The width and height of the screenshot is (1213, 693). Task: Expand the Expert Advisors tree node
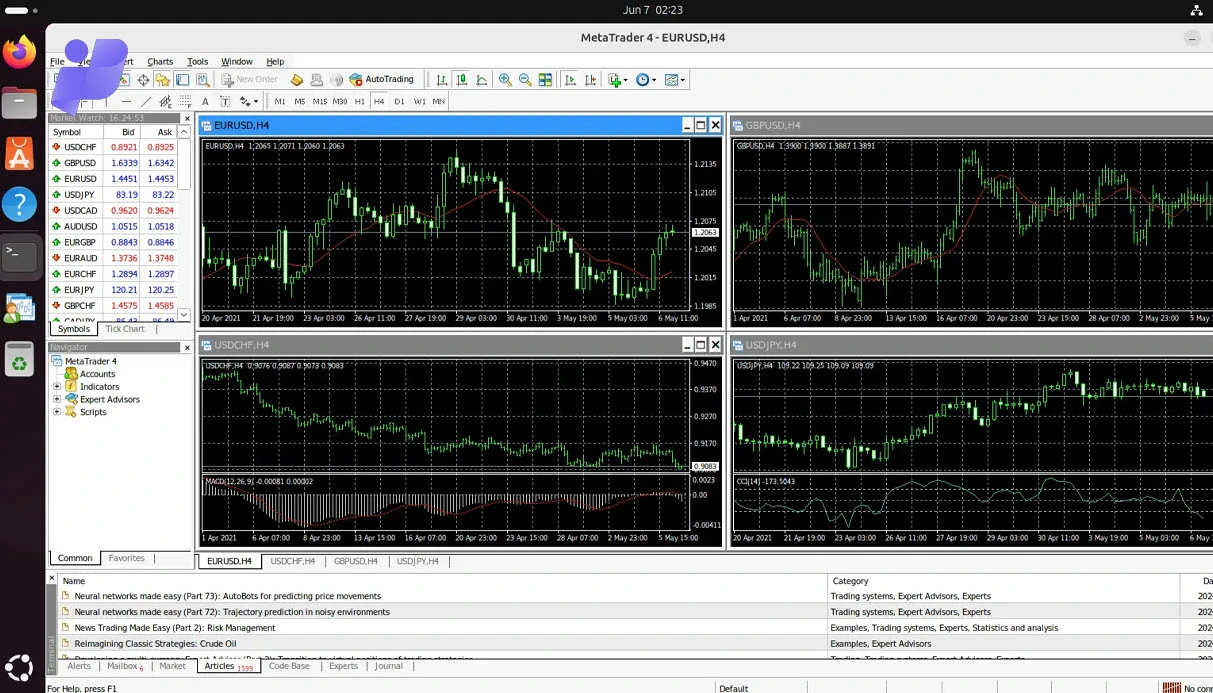57,399
